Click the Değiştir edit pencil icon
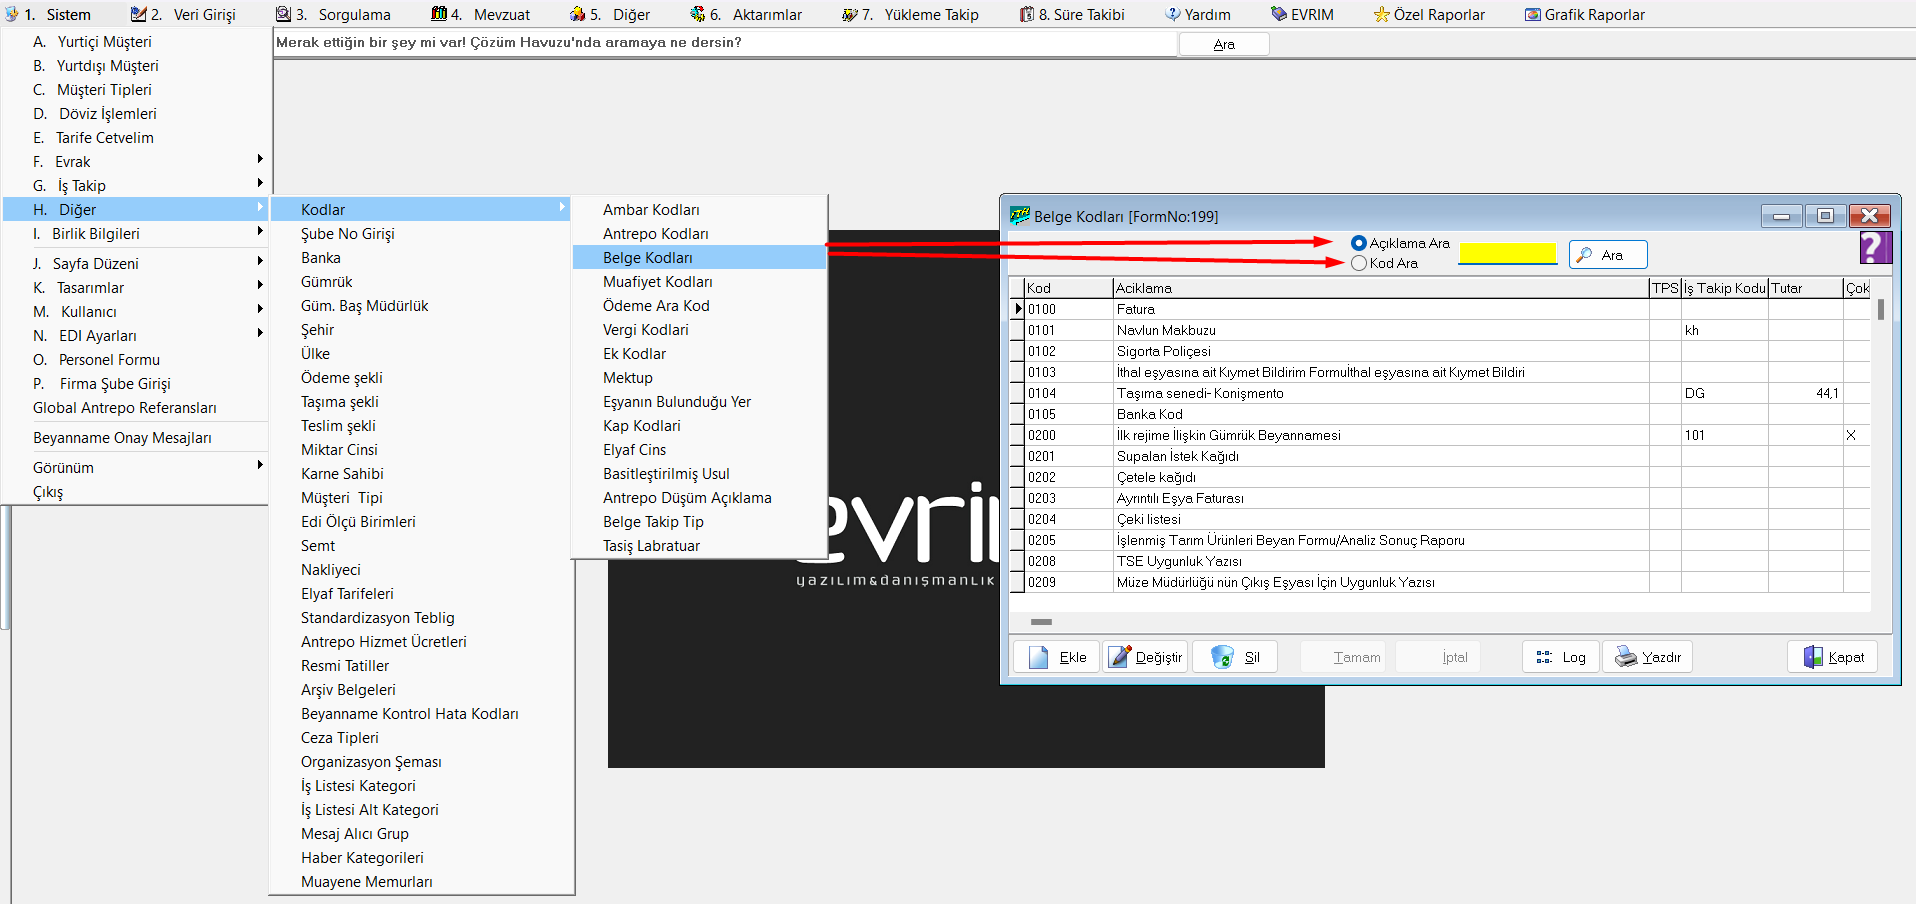This screenshot has height=904, width=1916. [1120, 657]
